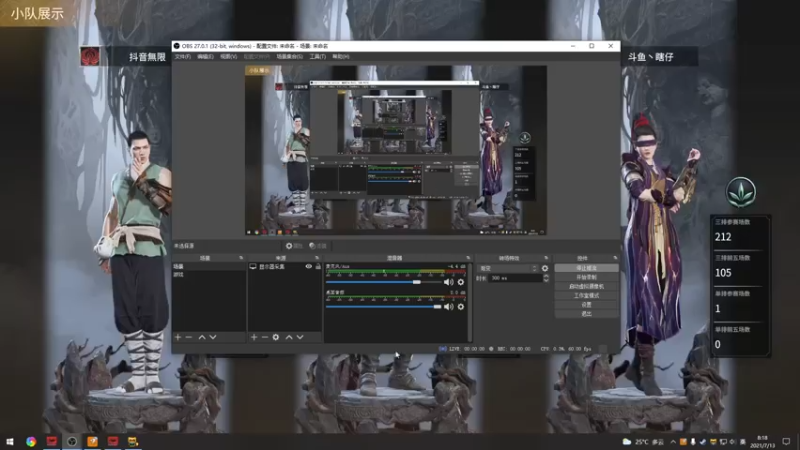Image resolution: width=800 pixels, height=450 pixels.
Task: Click Properties gear button above panels
Action: pos(293,246)
